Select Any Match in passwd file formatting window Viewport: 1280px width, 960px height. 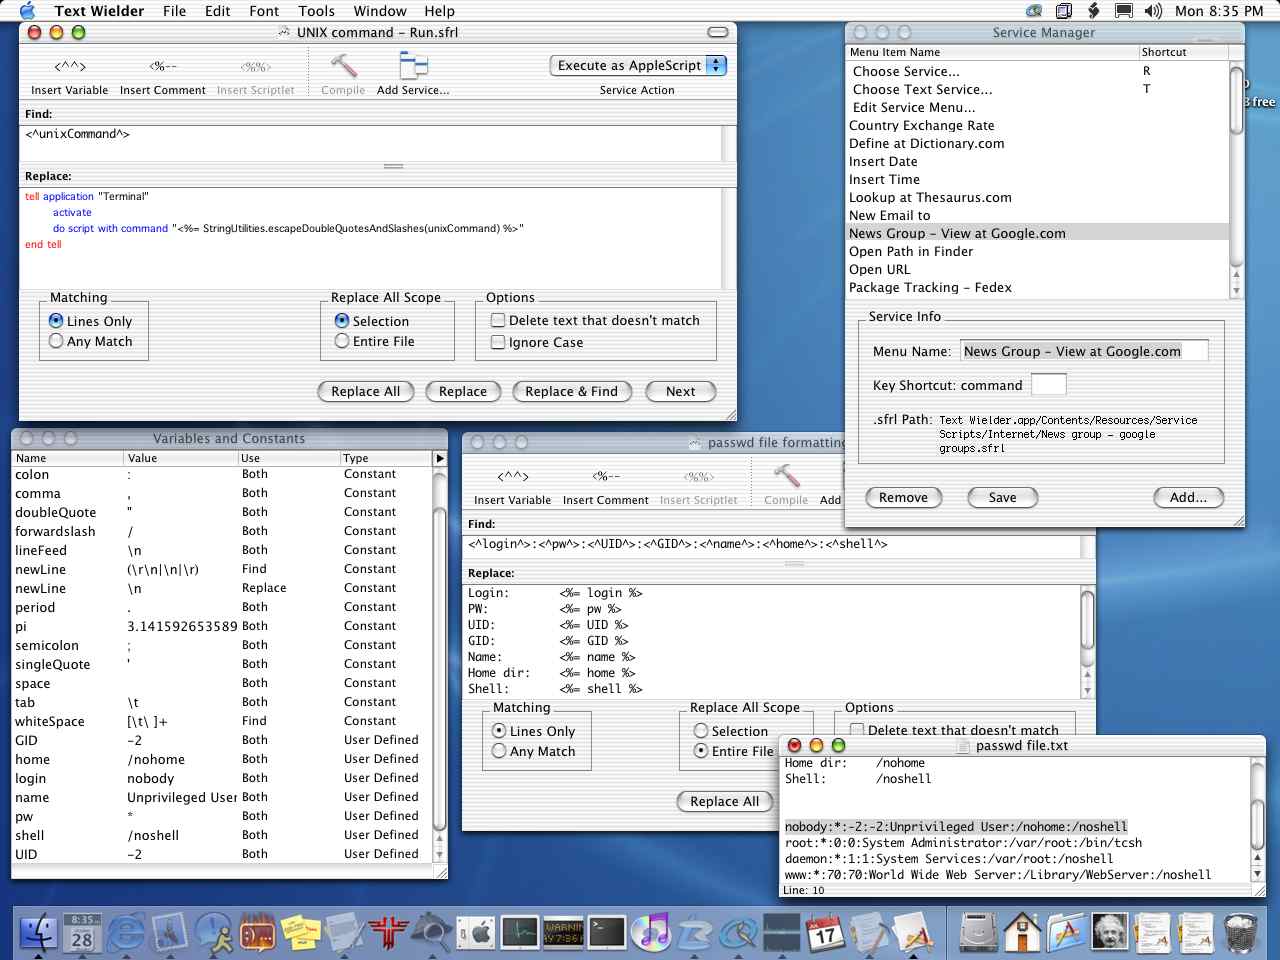click(x=499, y=751)
